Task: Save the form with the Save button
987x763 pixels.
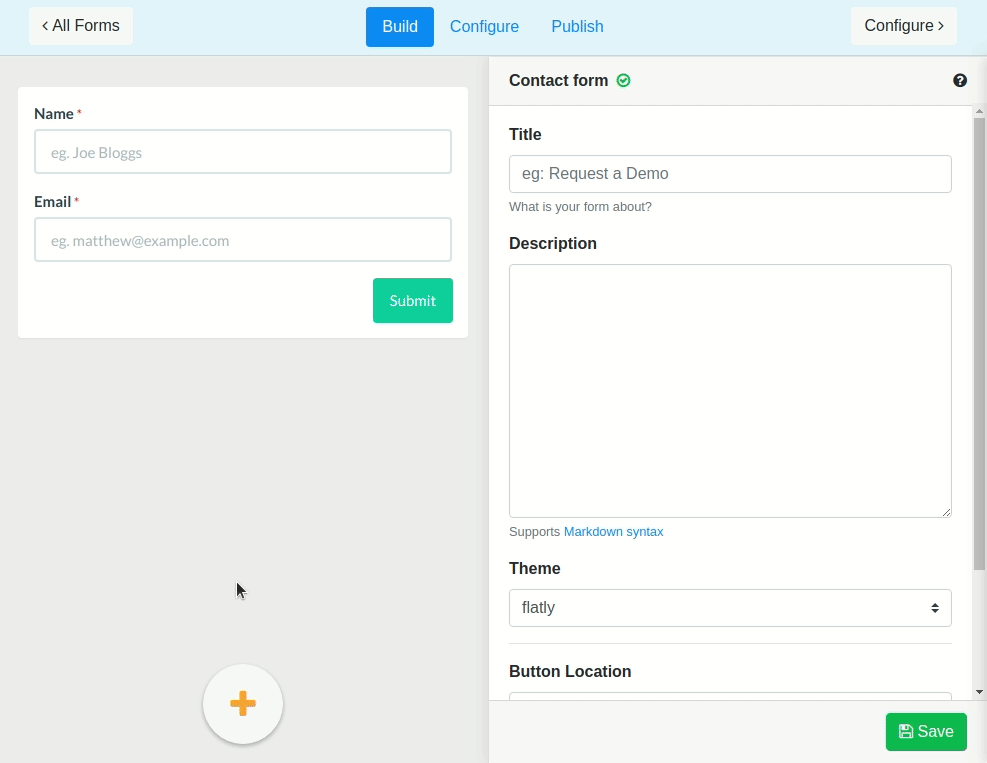Action: click(x=925, y=731)
